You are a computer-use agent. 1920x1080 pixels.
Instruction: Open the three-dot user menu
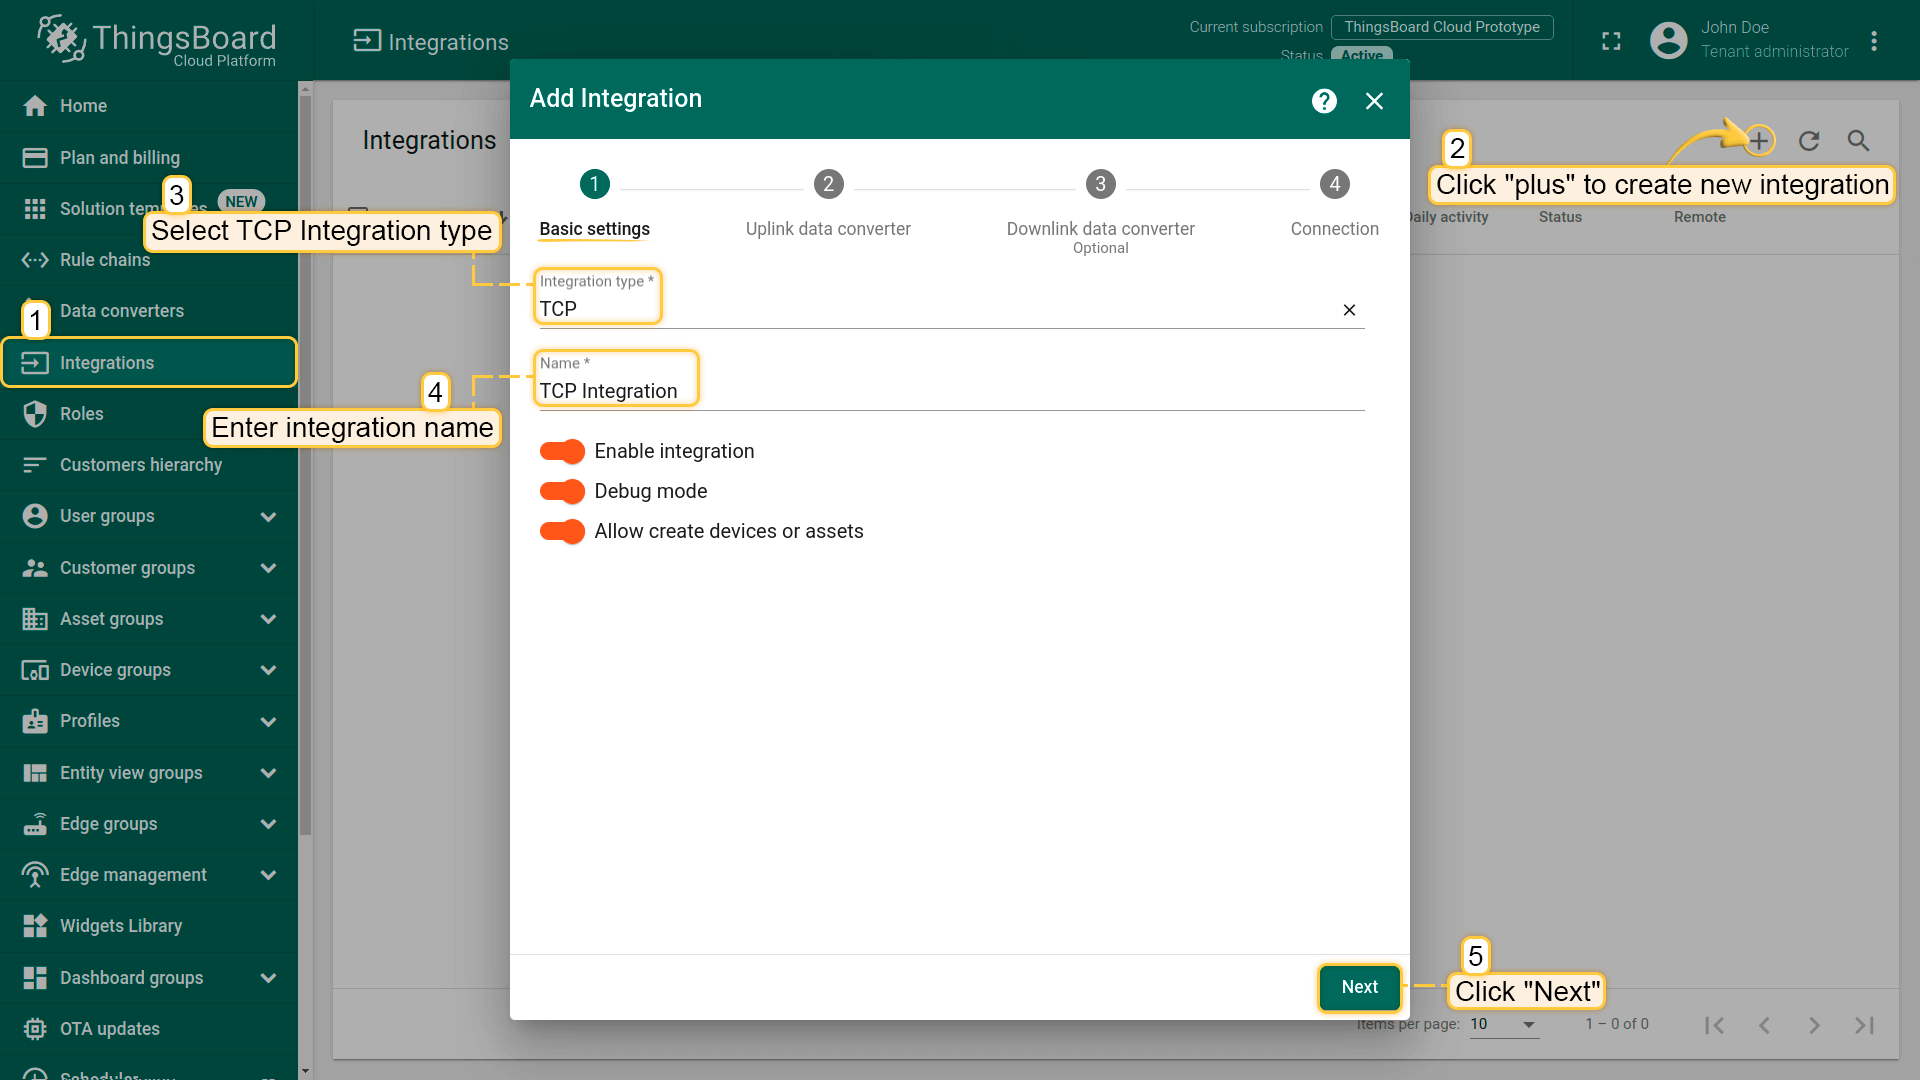(1874, 41)
